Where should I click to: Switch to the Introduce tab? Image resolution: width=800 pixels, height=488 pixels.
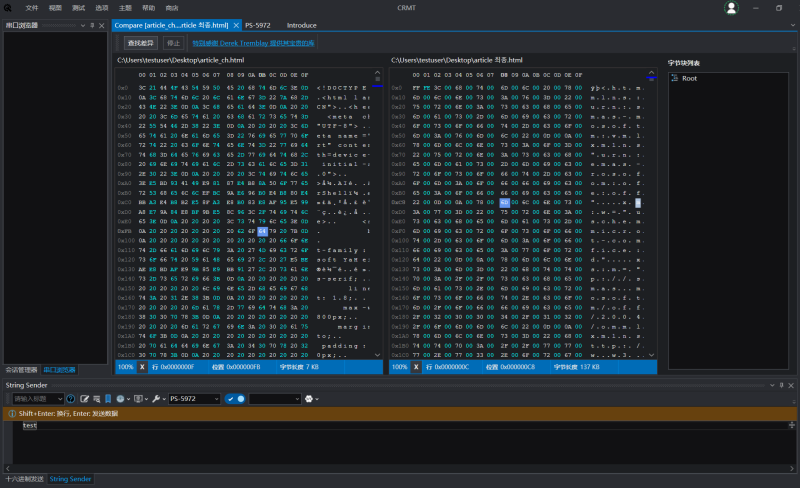302,25
